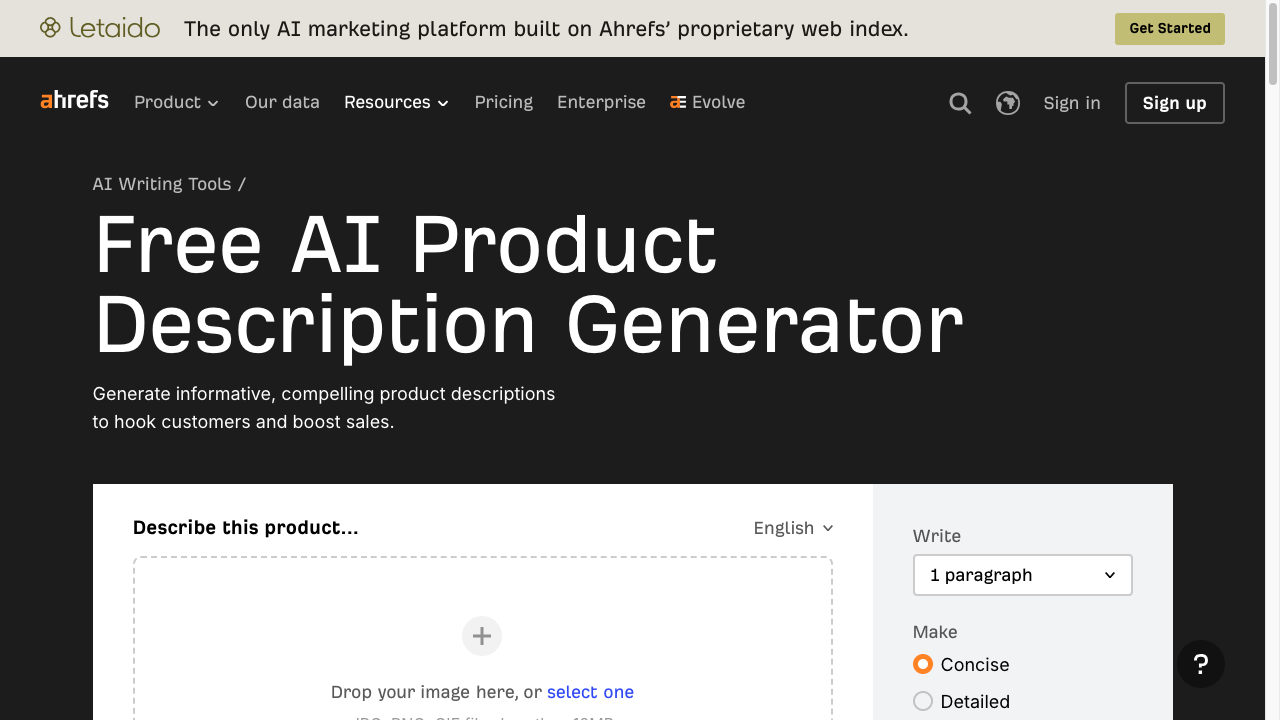Click the plus icon to upload image
The image size is (1280, 720).
(x=482, y=636)
